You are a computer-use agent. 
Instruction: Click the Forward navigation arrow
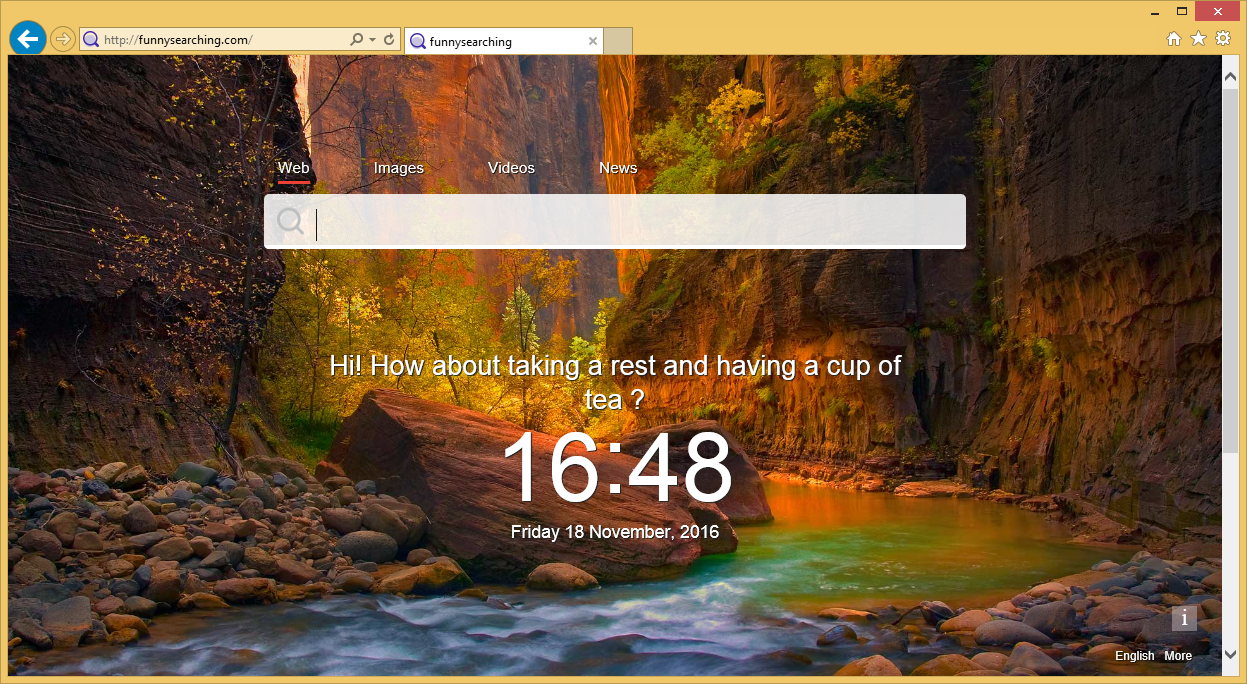pyautogui.click(x=63, y=40)
